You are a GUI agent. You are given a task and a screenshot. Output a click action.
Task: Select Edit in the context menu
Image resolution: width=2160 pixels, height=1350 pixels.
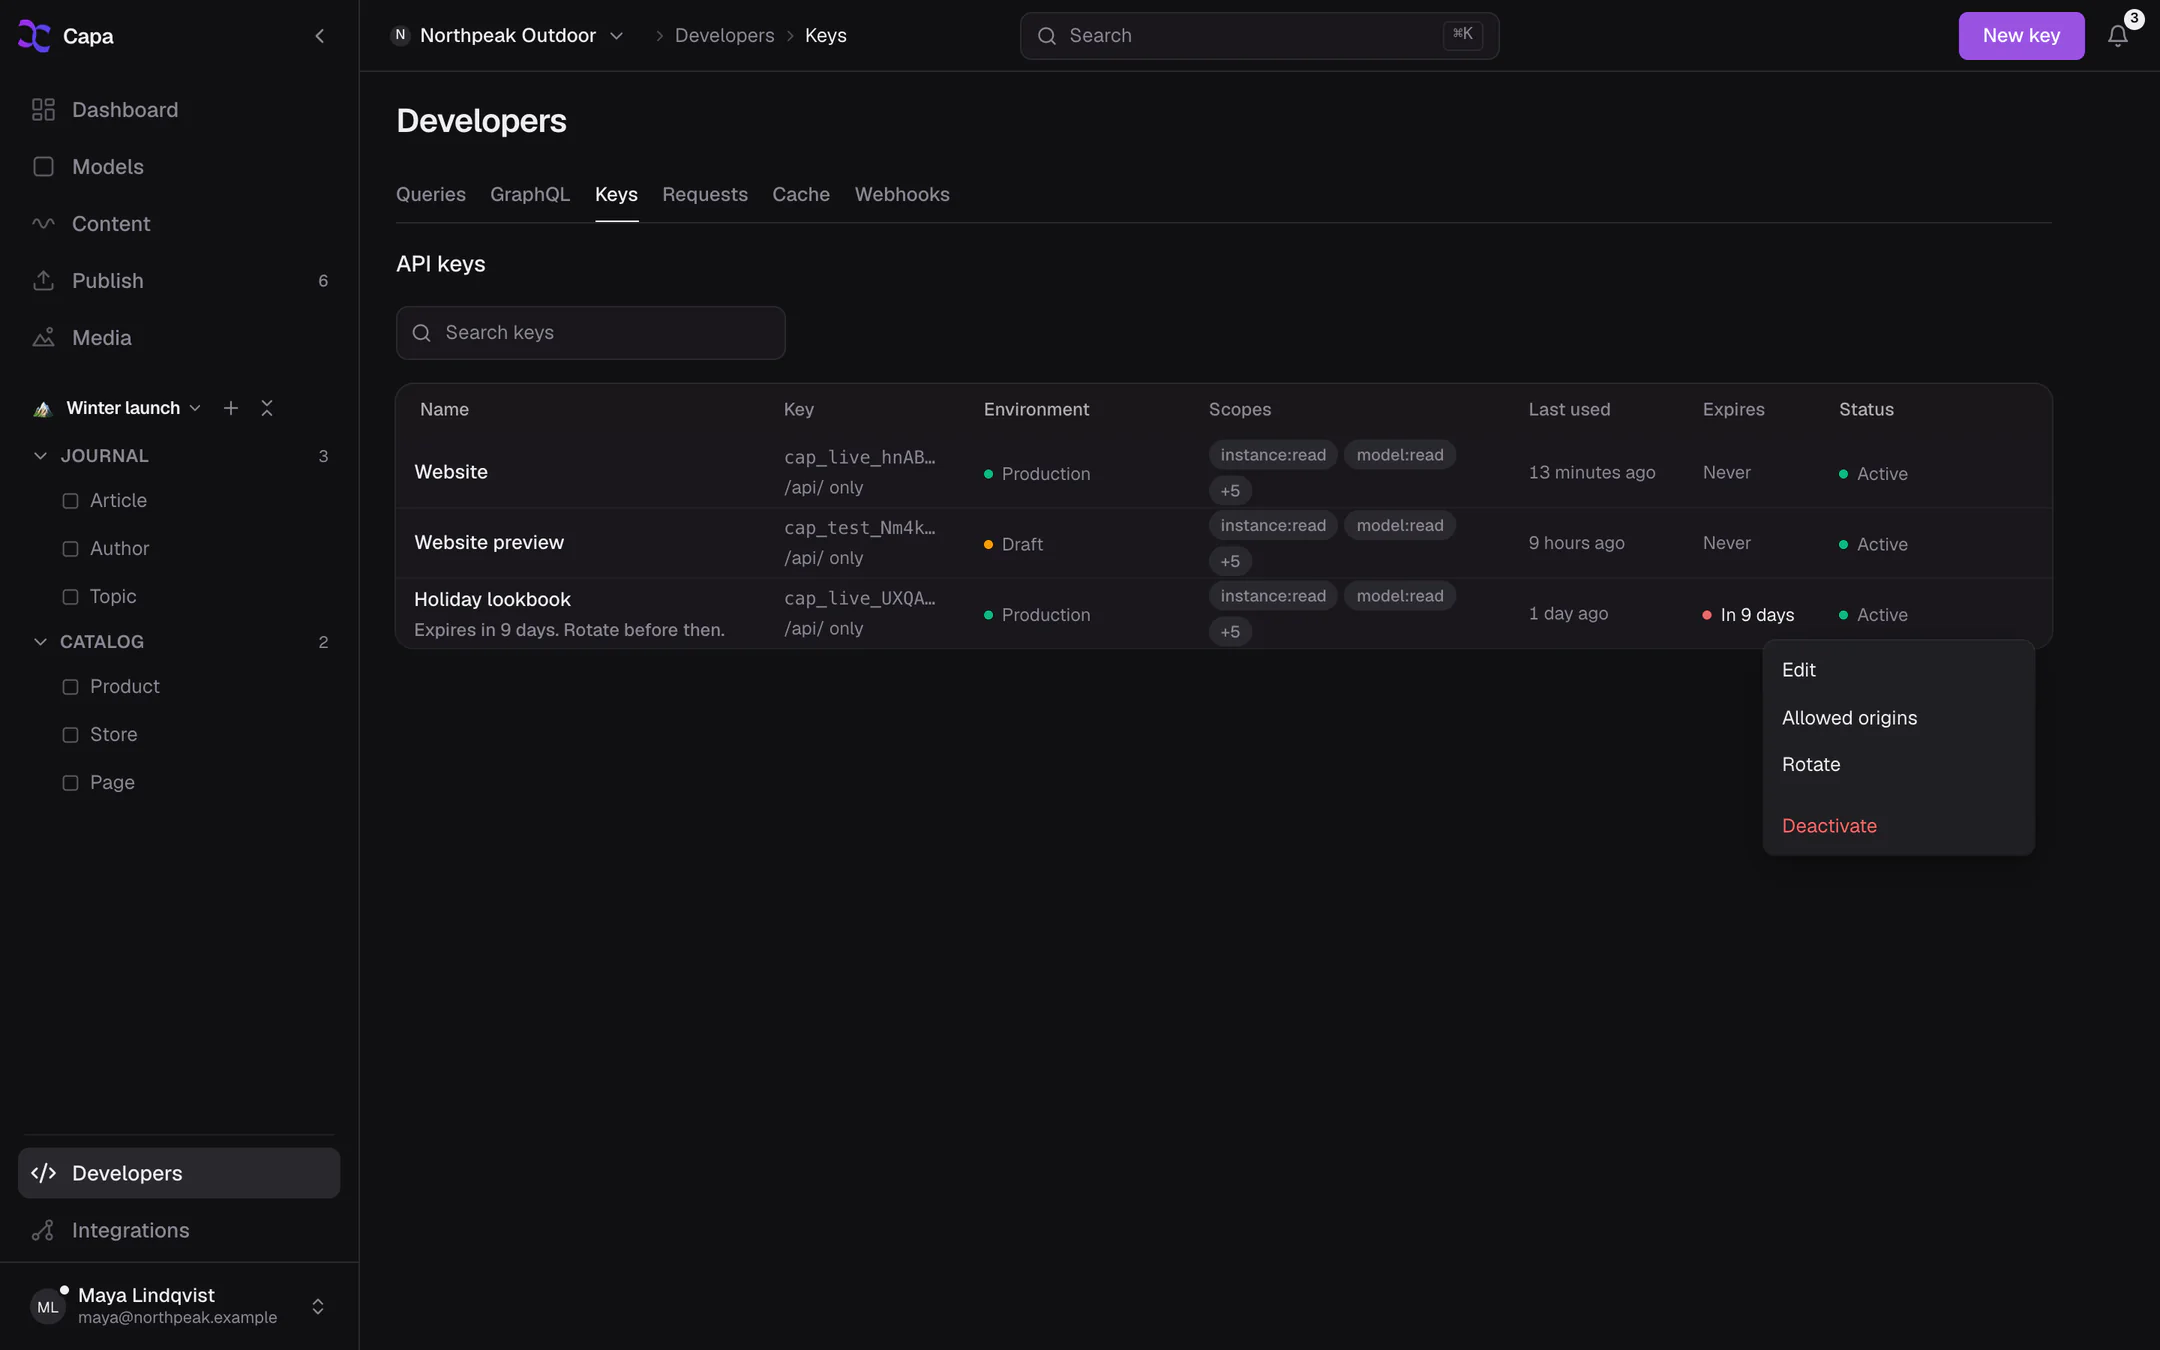point(1898,670)
